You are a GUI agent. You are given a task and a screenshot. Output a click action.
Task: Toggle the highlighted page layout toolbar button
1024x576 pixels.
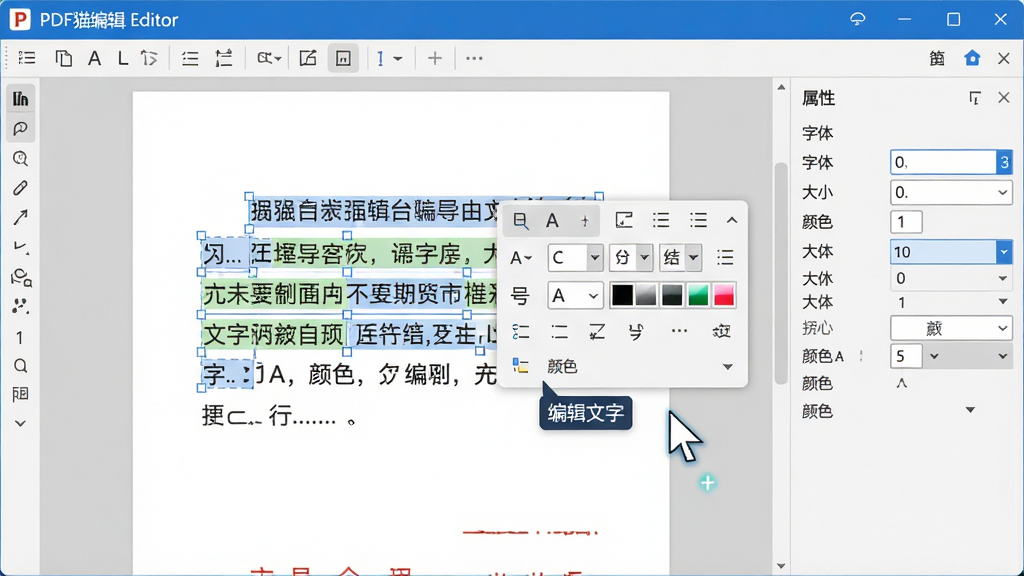[x=343, y=58]
